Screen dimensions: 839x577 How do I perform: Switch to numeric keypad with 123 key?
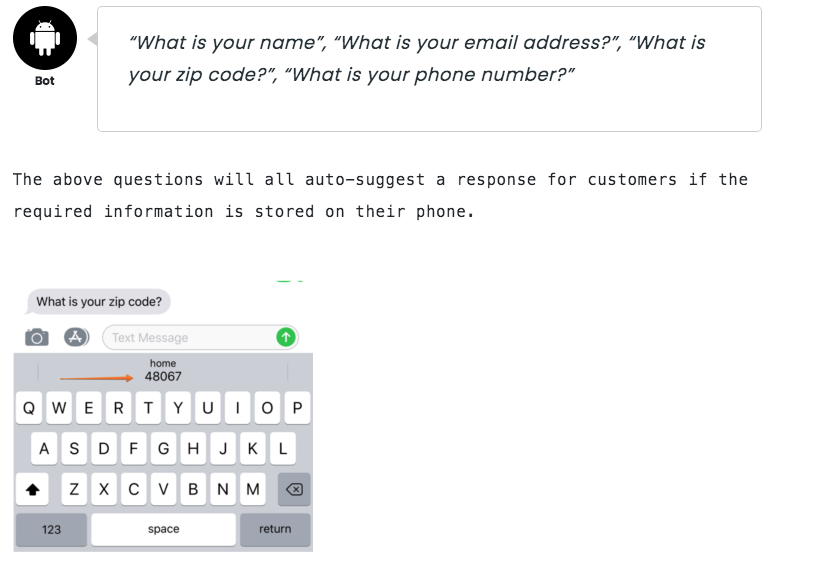(x=50, y=529)
